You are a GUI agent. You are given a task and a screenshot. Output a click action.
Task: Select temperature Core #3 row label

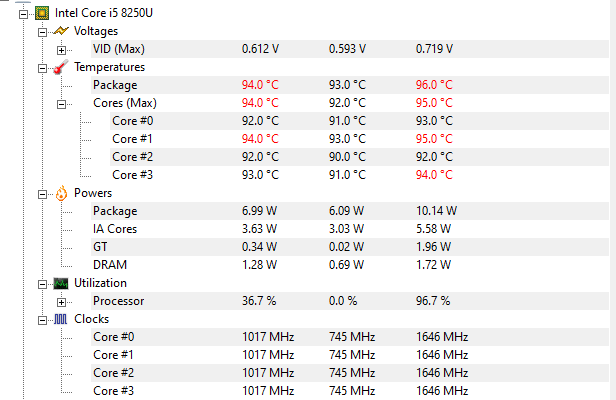point(133,175)
